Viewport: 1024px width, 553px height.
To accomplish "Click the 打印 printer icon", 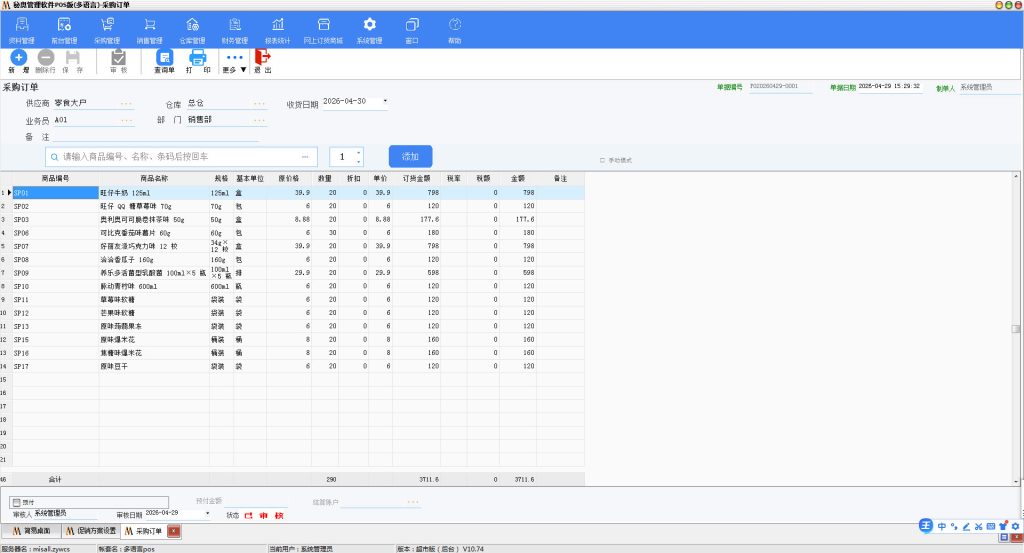I will (198, 62).
